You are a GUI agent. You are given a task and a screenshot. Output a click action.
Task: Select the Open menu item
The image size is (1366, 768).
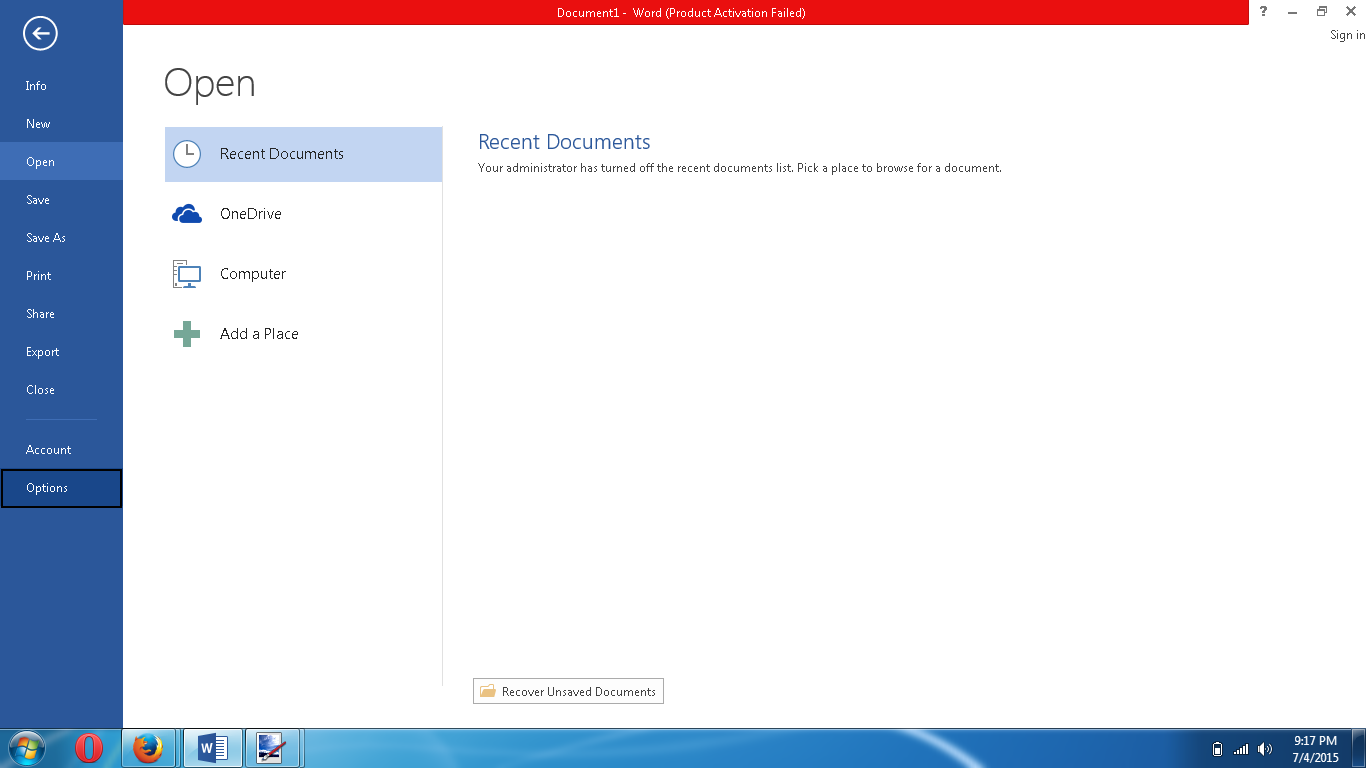(x=61, y=162)
